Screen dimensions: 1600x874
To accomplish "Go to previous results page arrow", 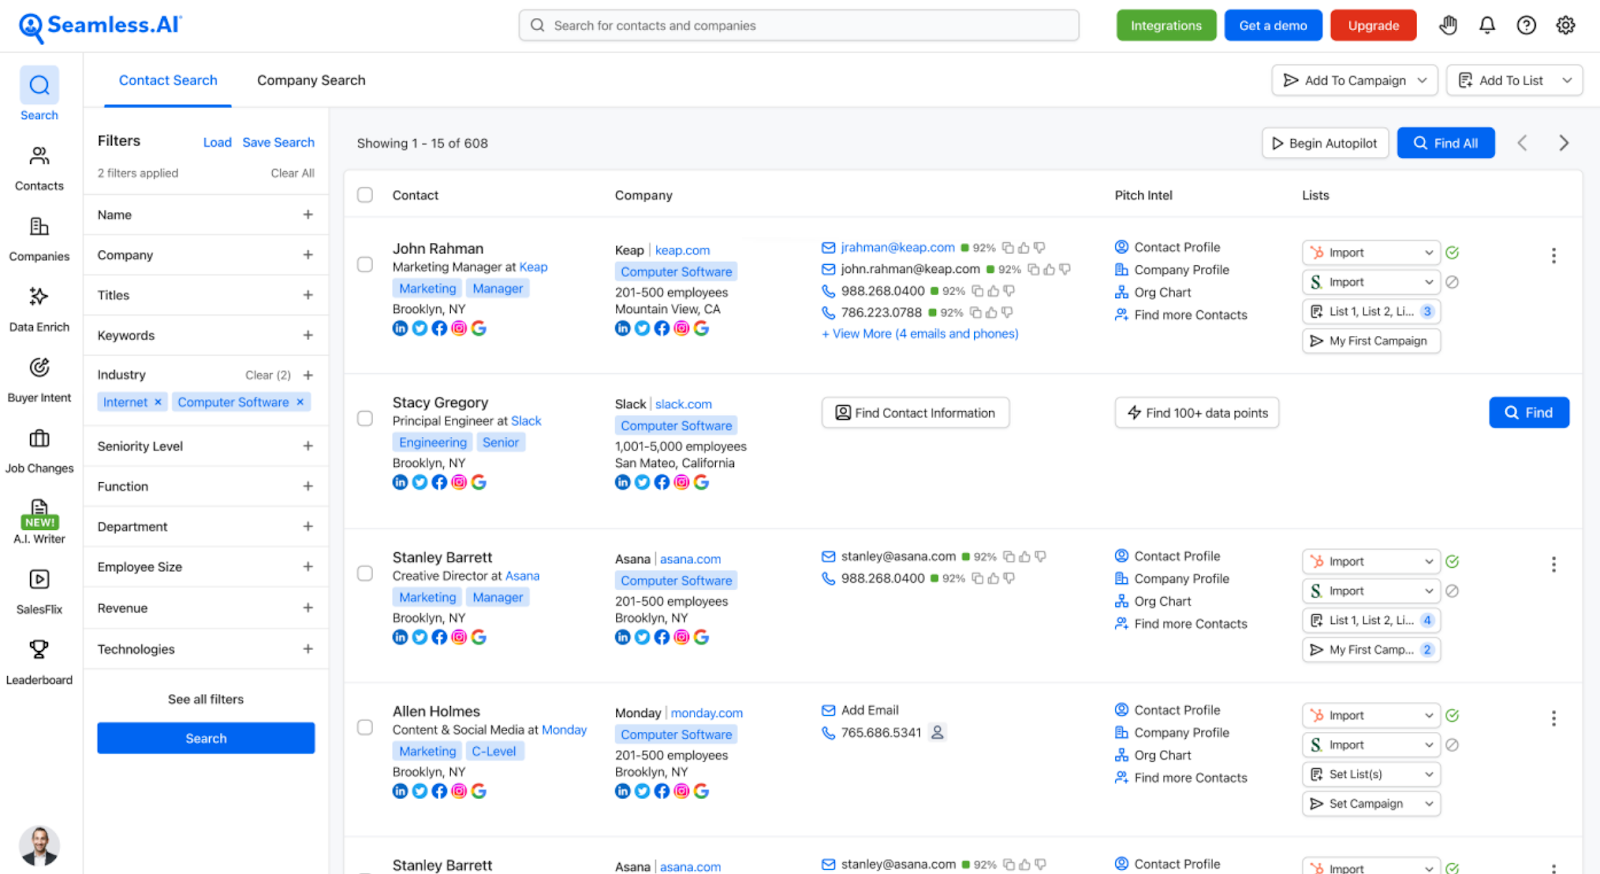I will (x=1522, y=143).
